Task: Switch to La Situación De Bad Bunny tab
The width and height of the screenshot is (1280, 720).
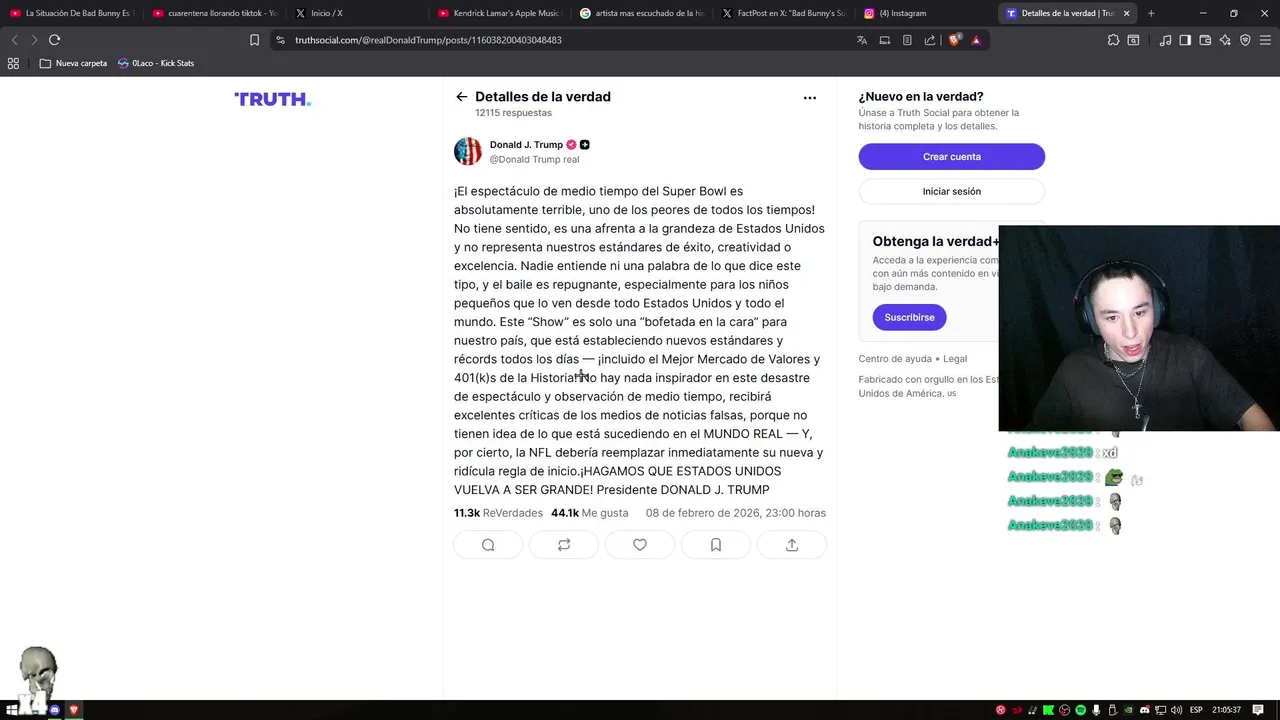Action: coord(71,13)
